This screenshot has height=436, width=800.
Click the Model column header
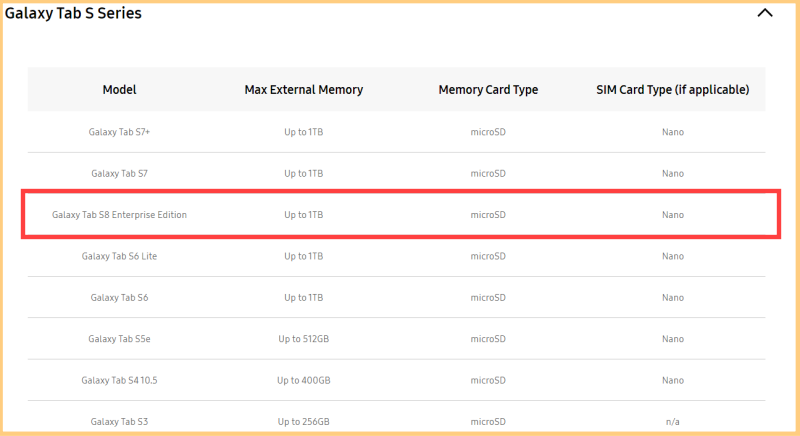point(119,90)
